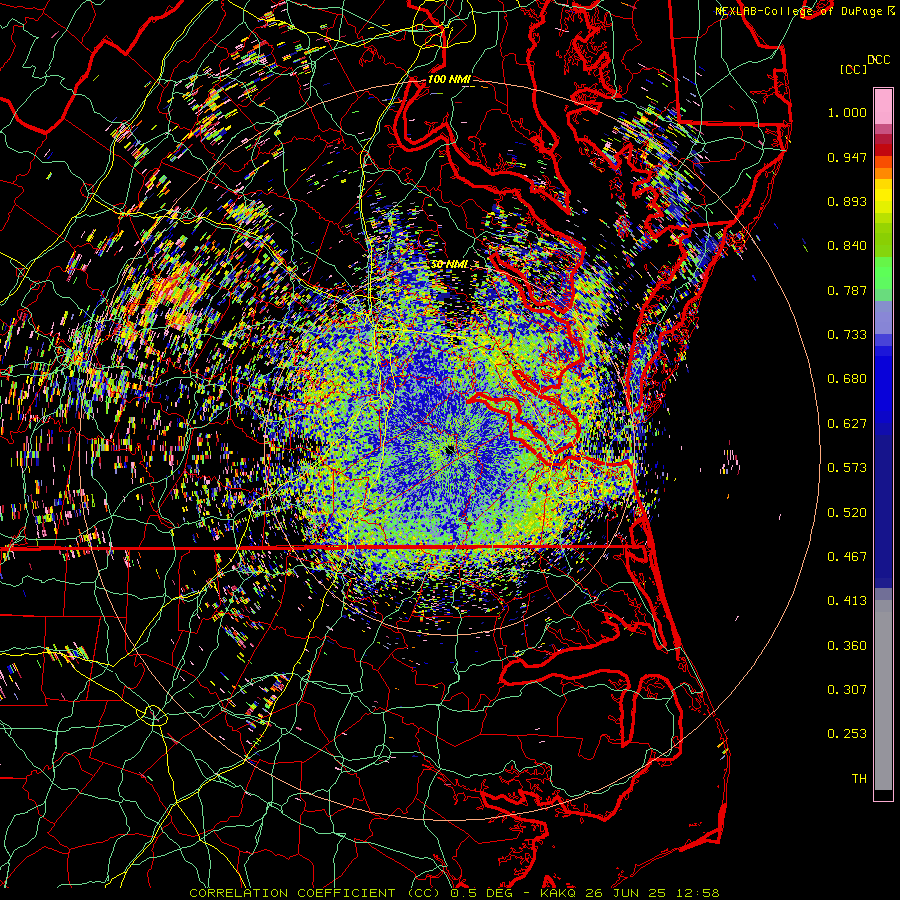The height and width of the screenshot is (900, 900).
Task: Pick the pink swatch on the color bar
Action: click(x=883, y=106)
